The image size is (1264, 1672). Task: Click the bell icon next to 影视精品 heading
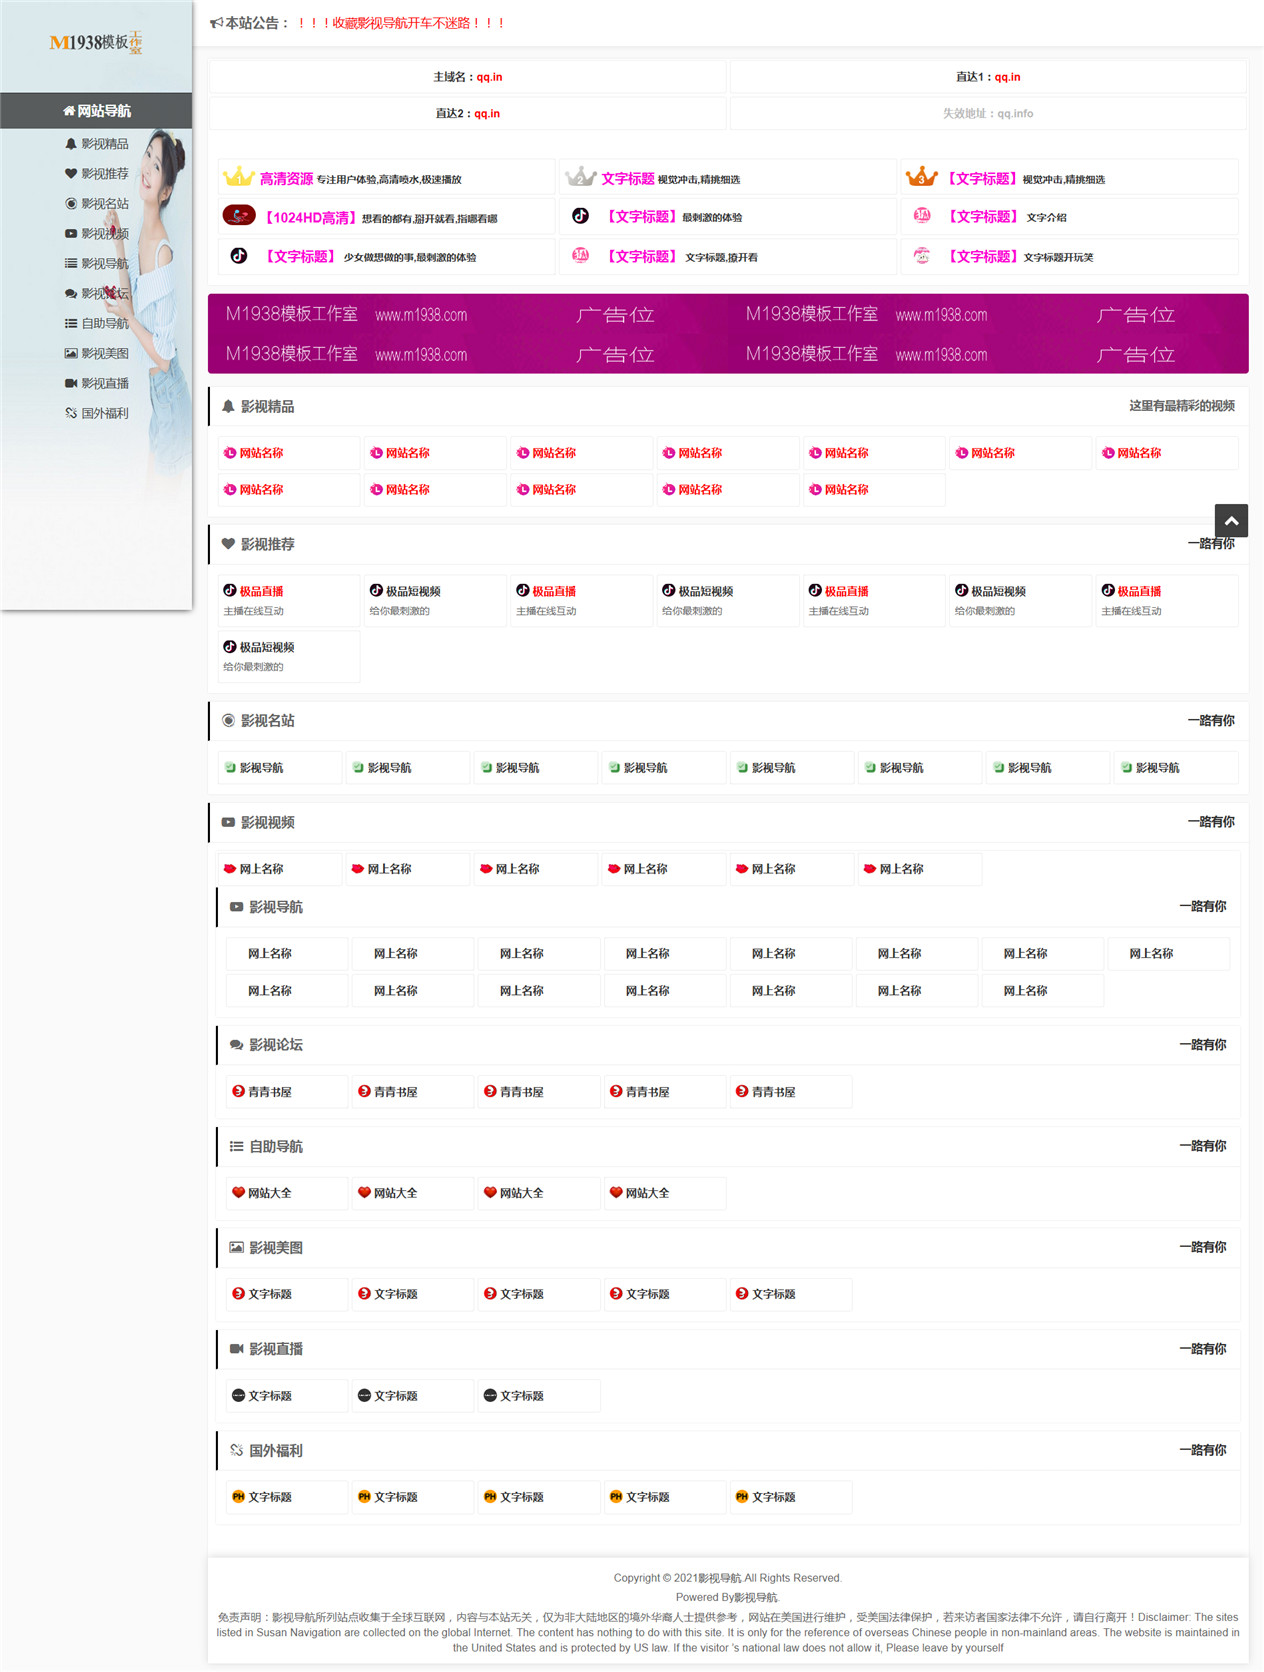pos(228,406)
